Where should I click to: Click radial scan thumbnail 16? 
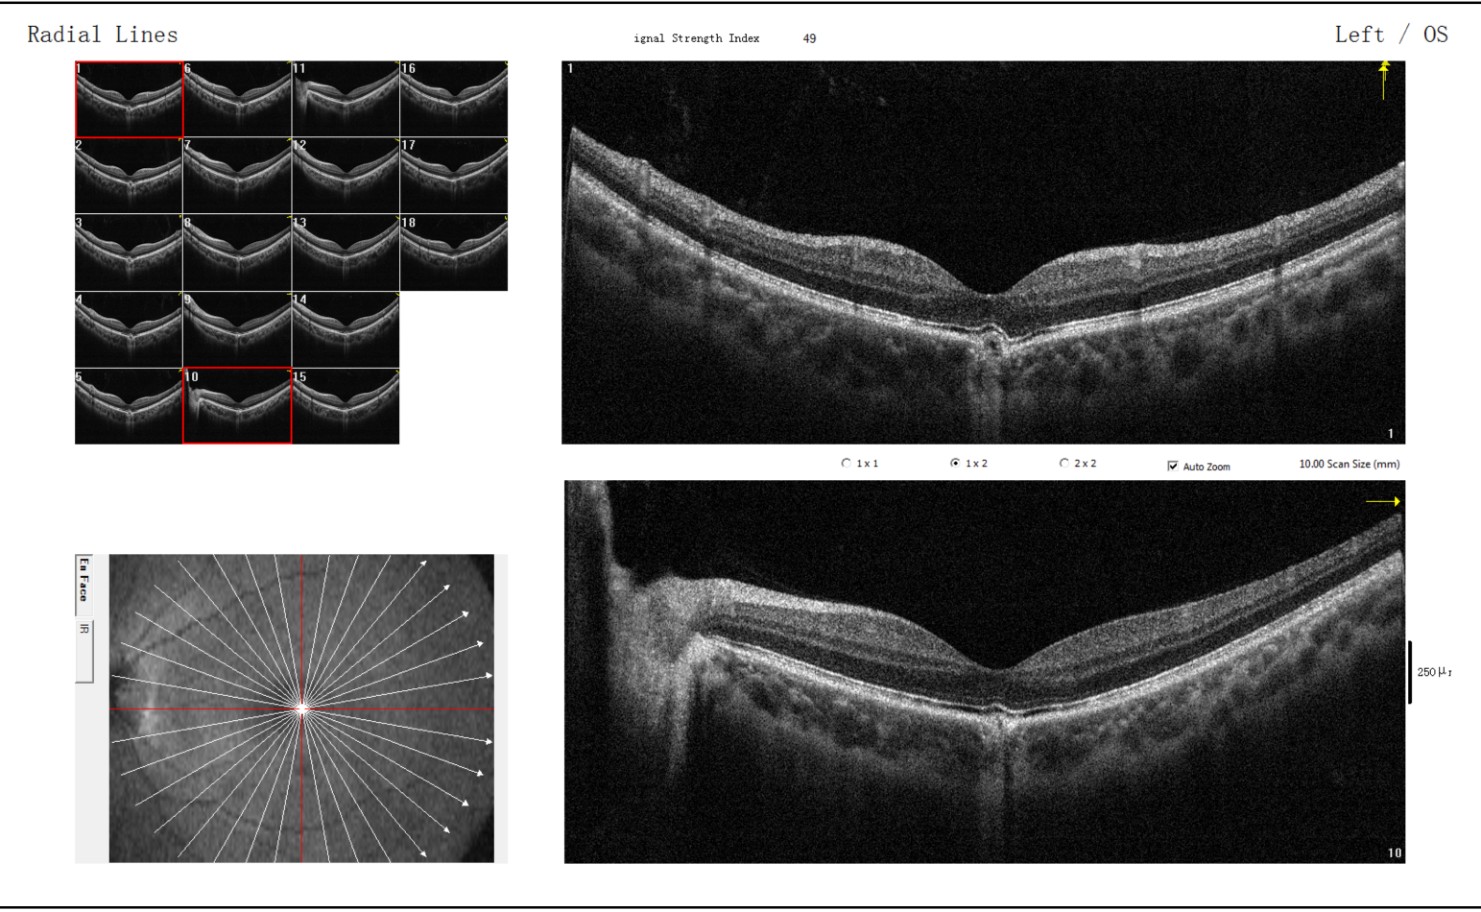(454, 99)
